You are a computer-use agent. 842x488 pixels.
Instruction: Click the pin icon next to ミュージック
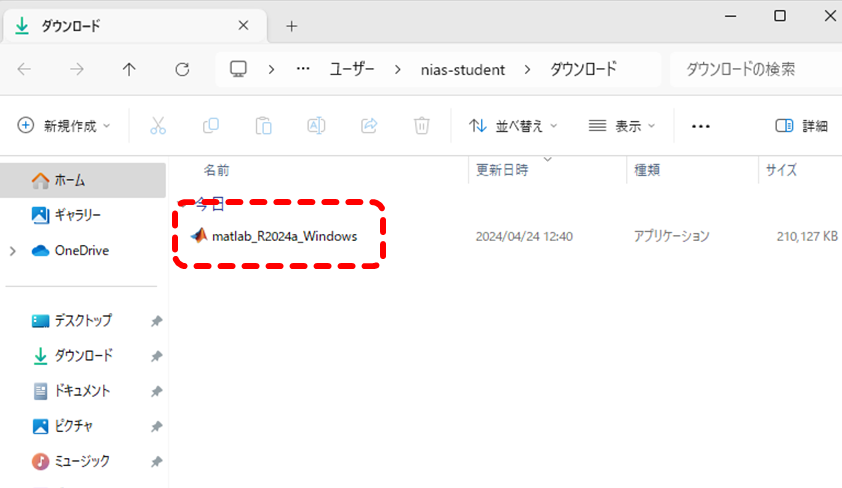click(156, 462)
